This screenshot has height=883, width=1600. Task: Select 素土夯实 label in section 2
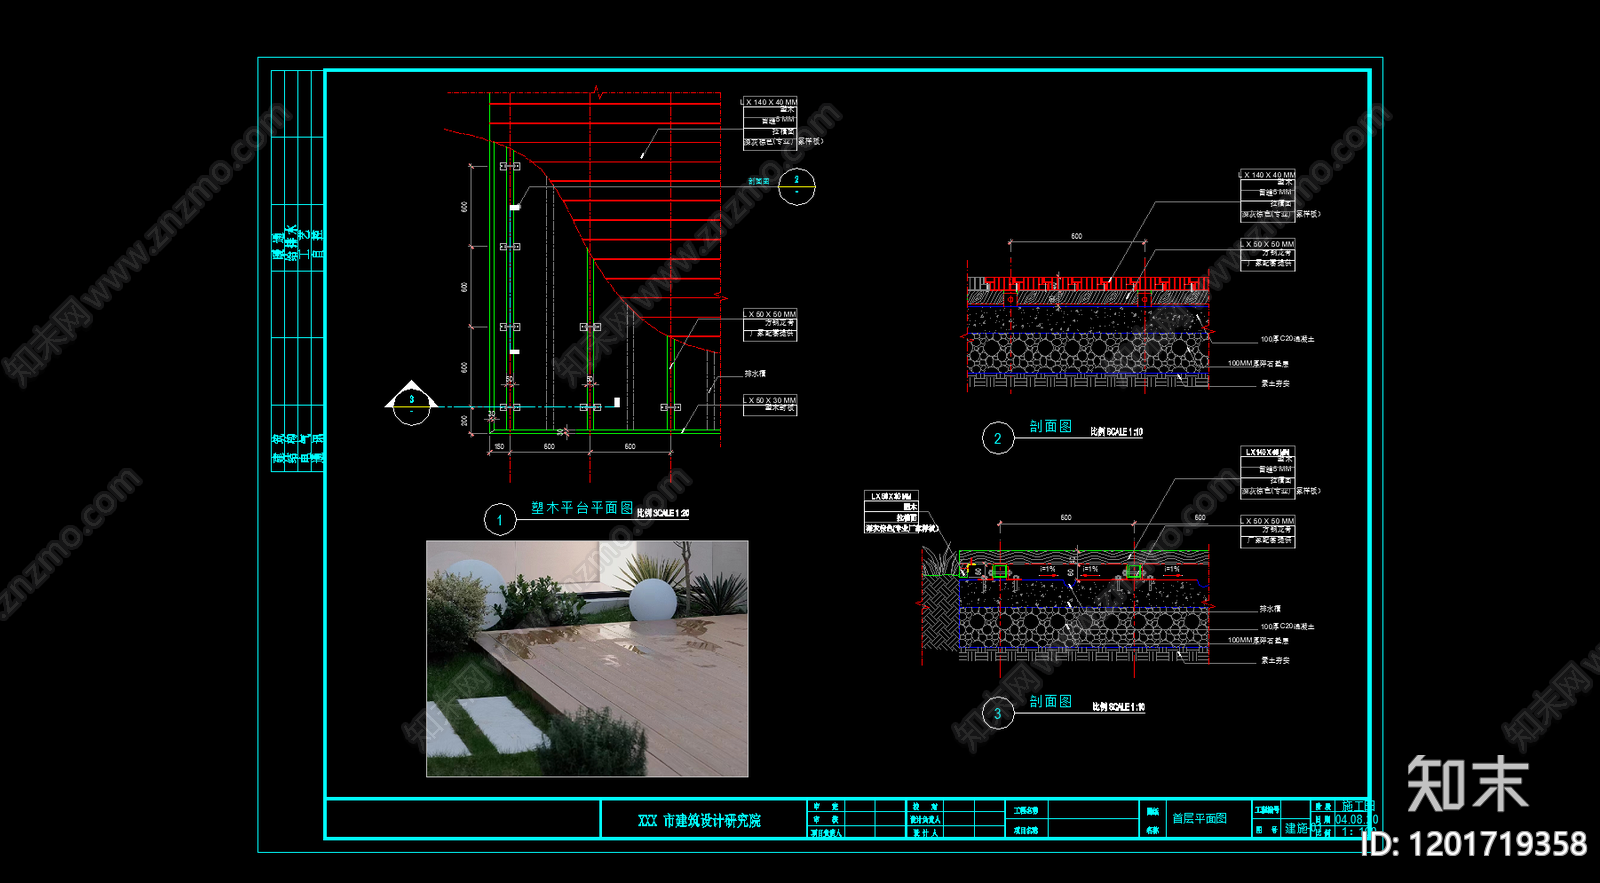tap(1275, 383)
